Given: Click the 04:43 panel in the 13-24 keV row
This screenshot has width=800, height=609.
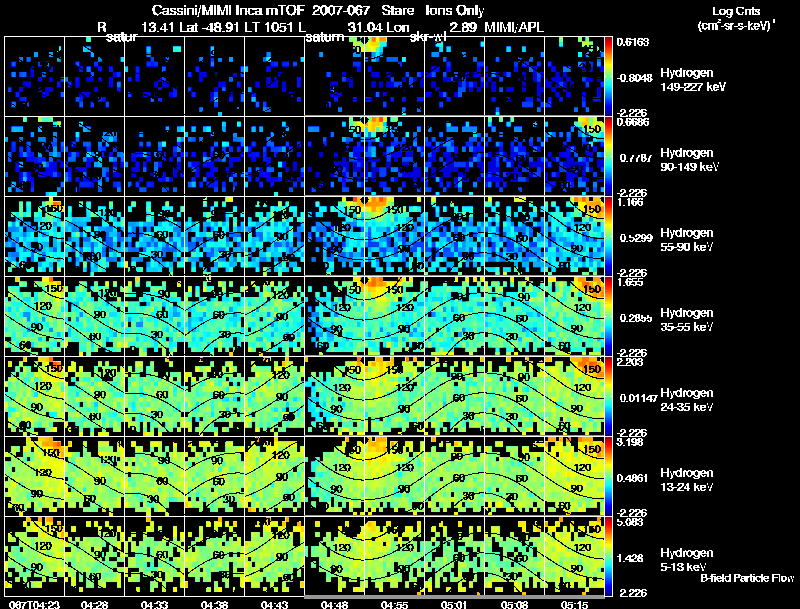Looking at the screenshot, I should click(x=274, y=476).
